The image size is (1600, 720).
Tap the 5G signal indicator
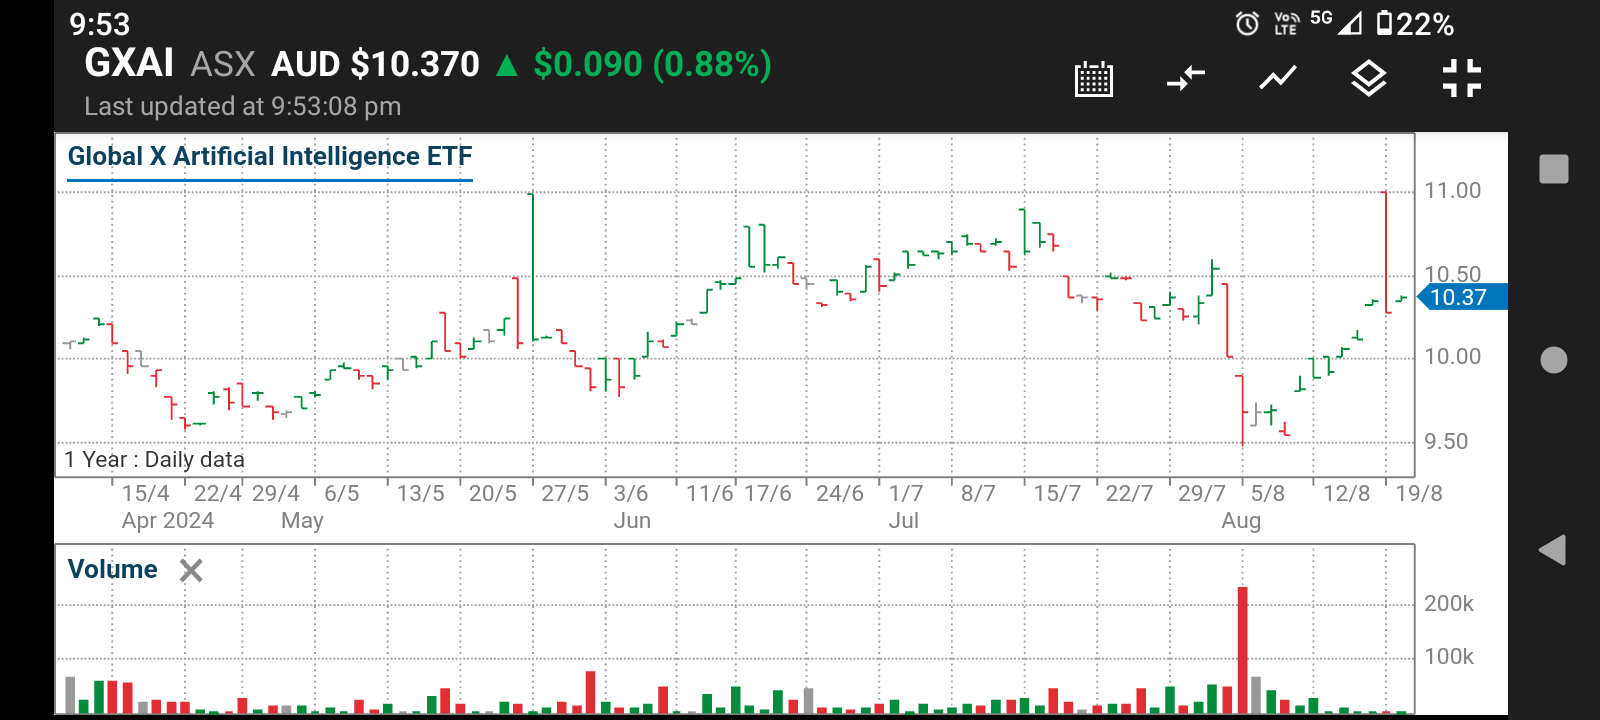click(x=1336, y=22)
